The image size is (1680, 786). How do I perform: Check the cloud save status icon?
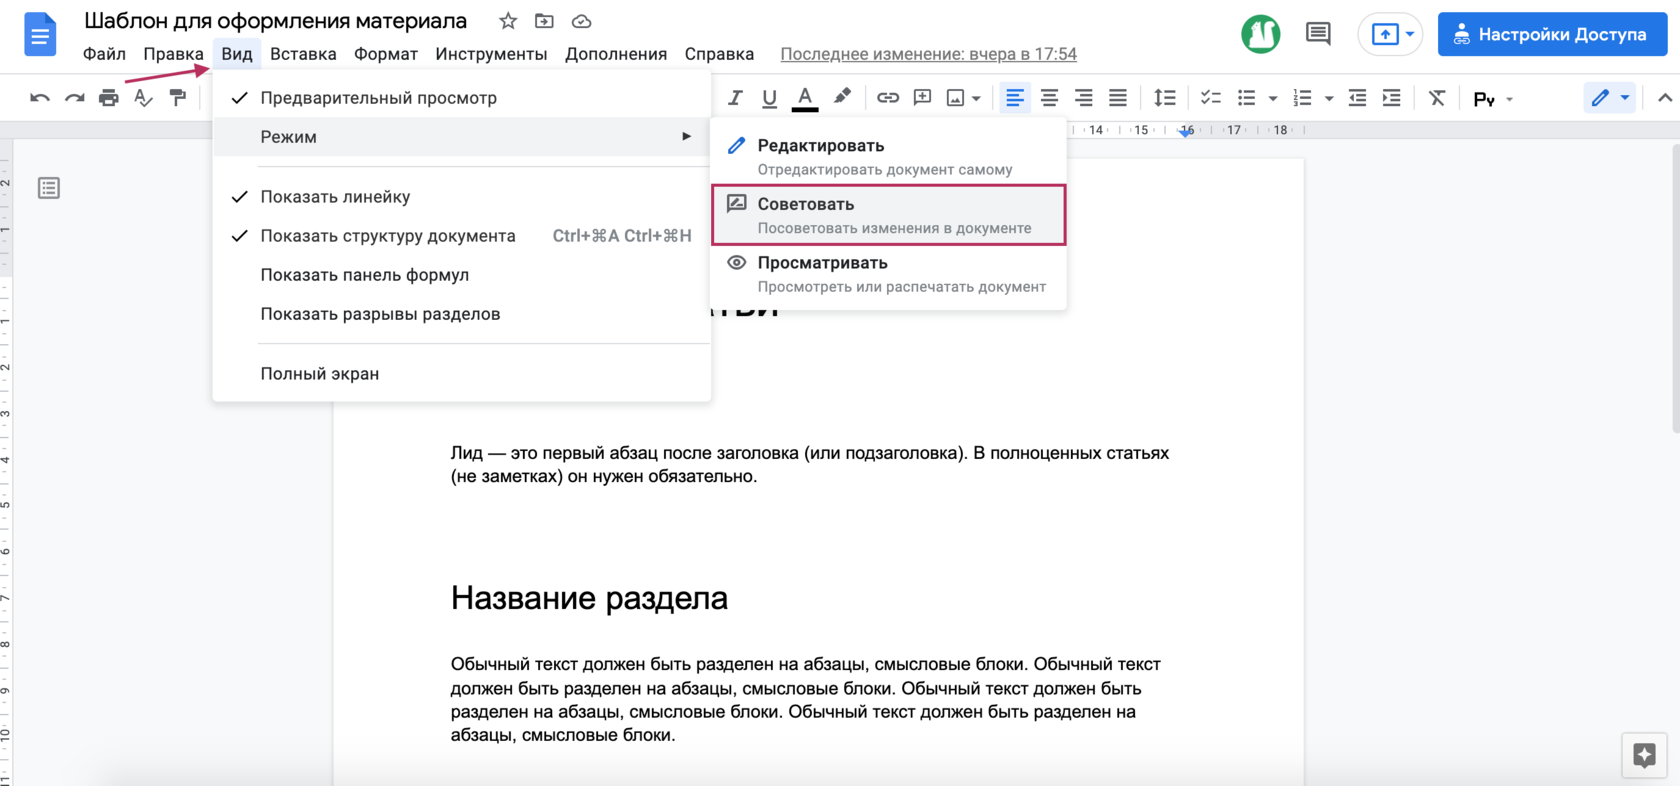(x=581, y=21)
